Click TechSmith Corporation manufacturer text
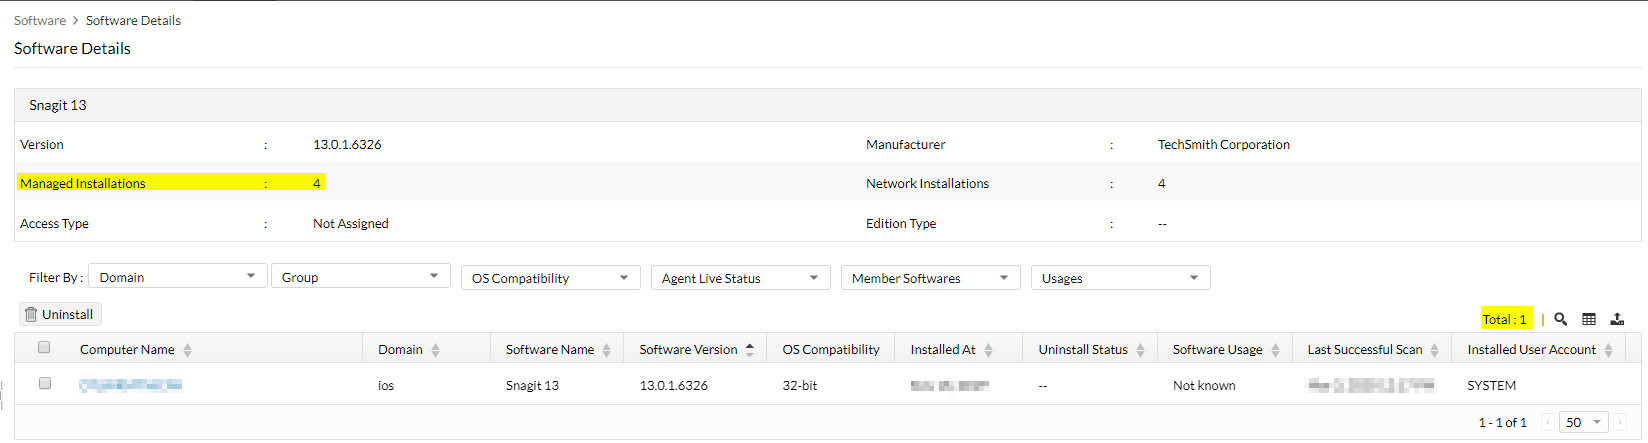Viewport: 1648px width, 443px height. [x=1224, y=144]
